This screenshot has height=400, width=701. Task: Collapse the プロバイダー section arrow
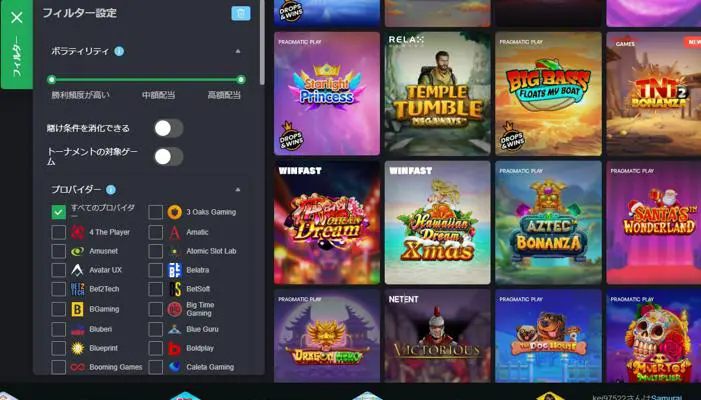(238, 190)
